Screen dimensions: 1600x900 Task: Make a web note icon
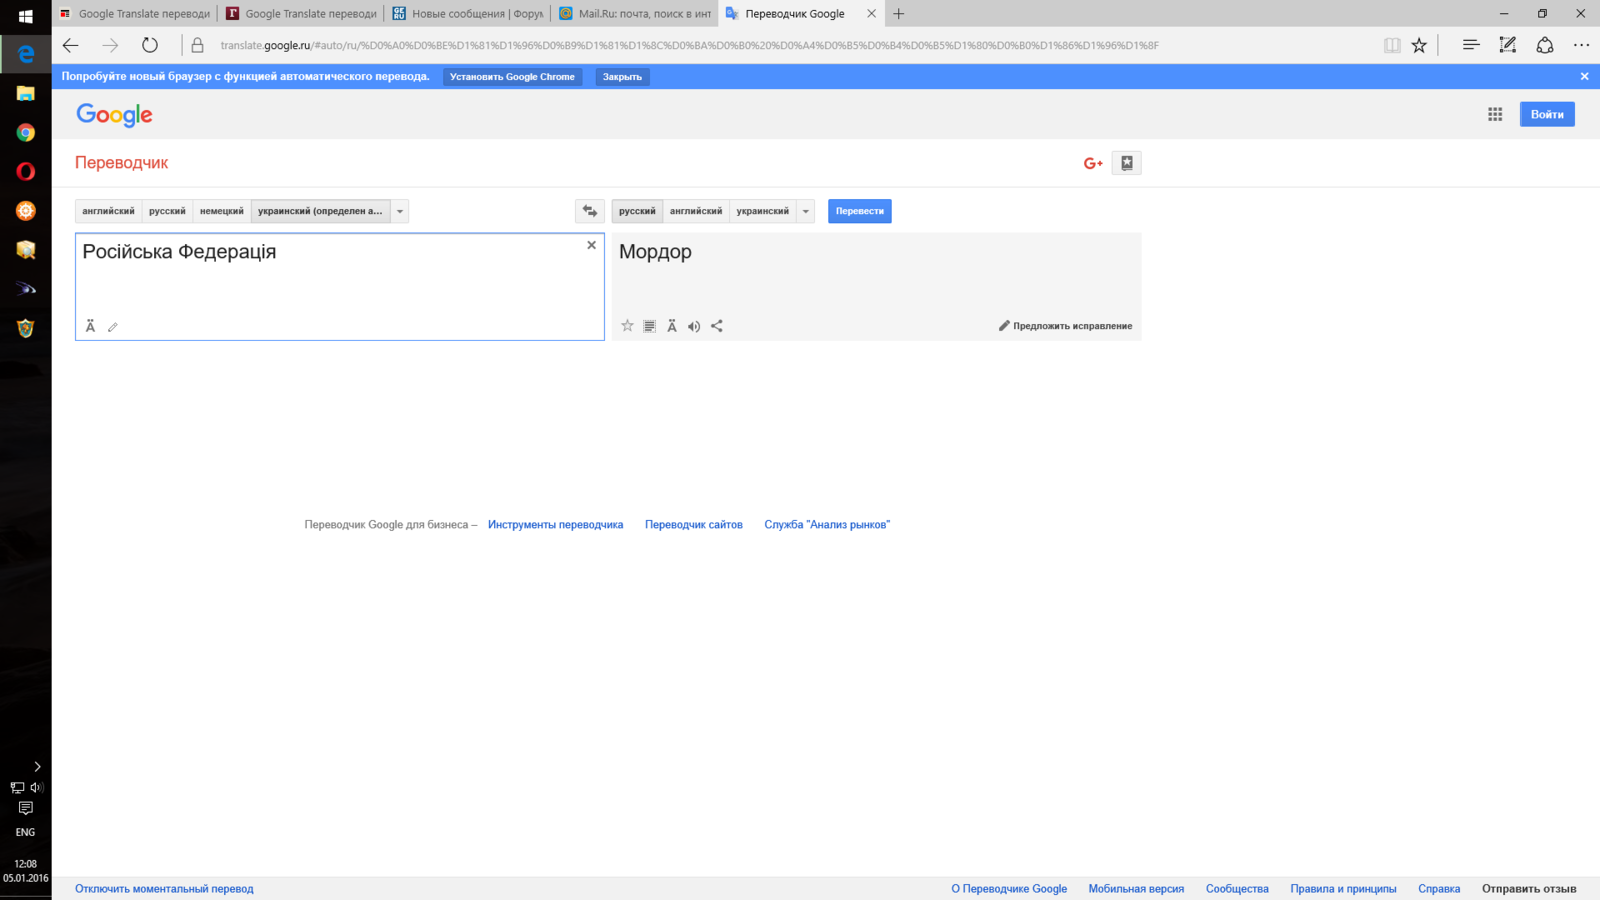coord(1508,45)
